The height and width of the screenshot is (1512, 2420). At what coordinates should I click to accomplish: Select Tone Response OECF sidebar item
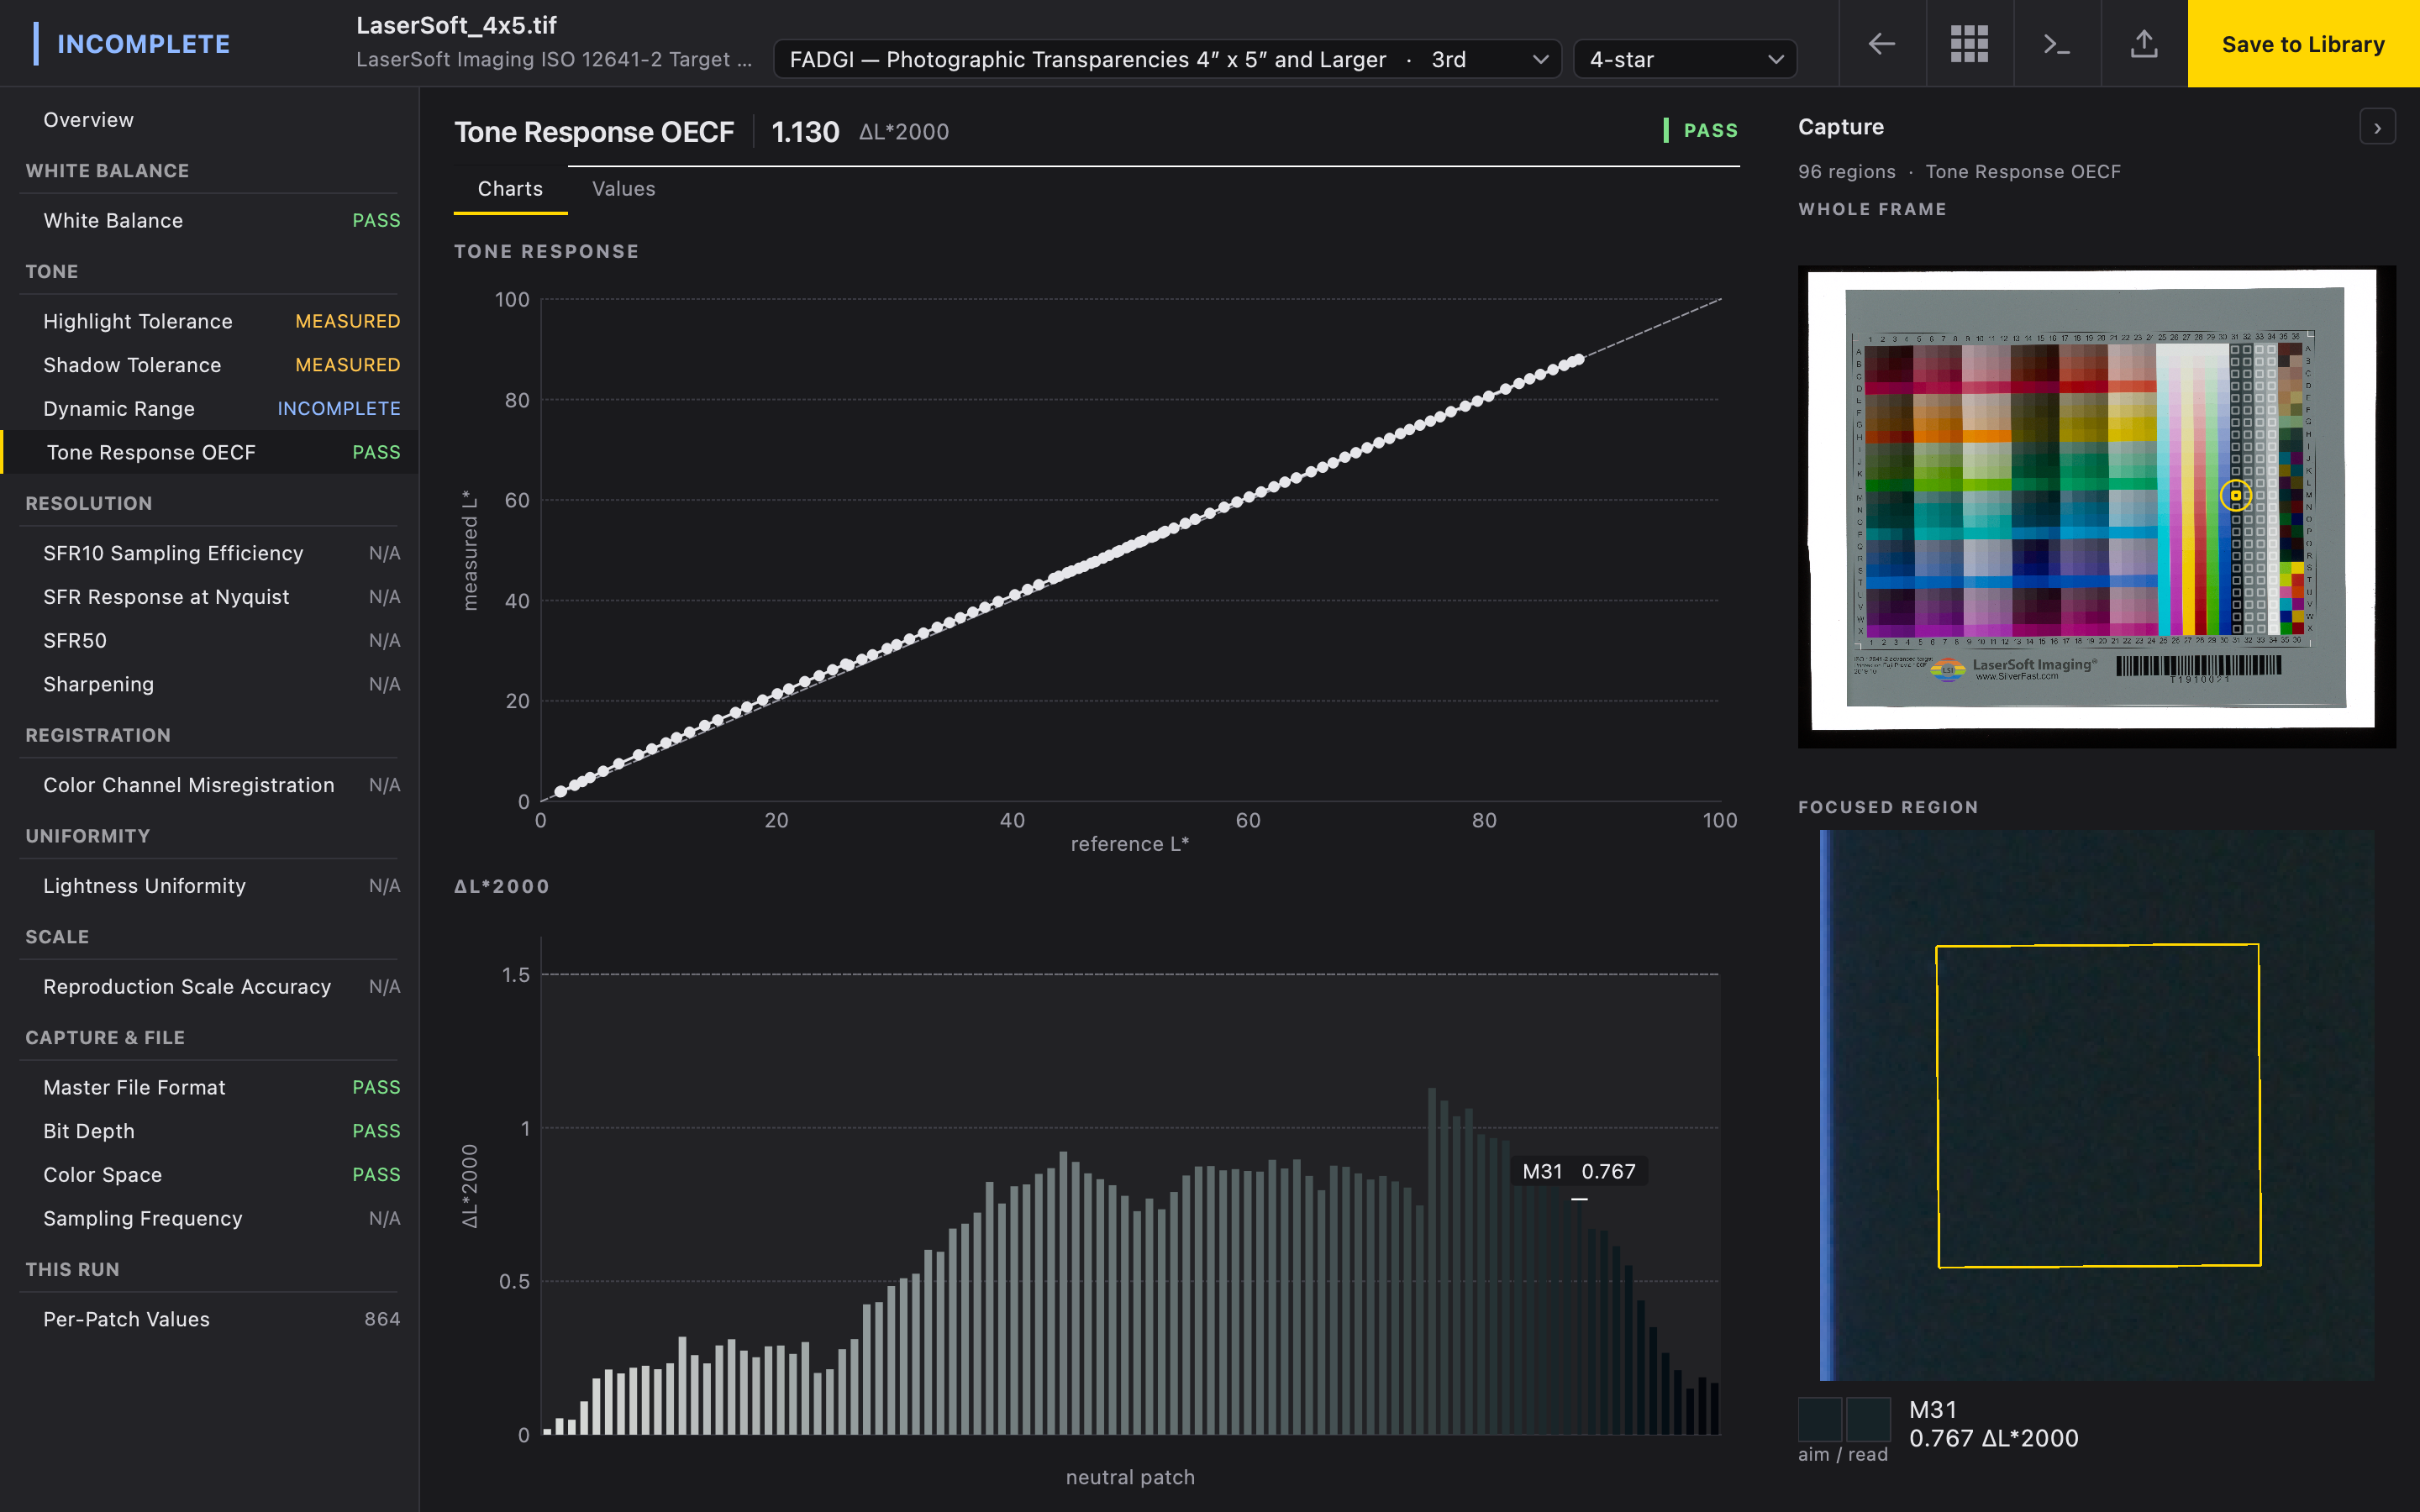coord(210,452)
